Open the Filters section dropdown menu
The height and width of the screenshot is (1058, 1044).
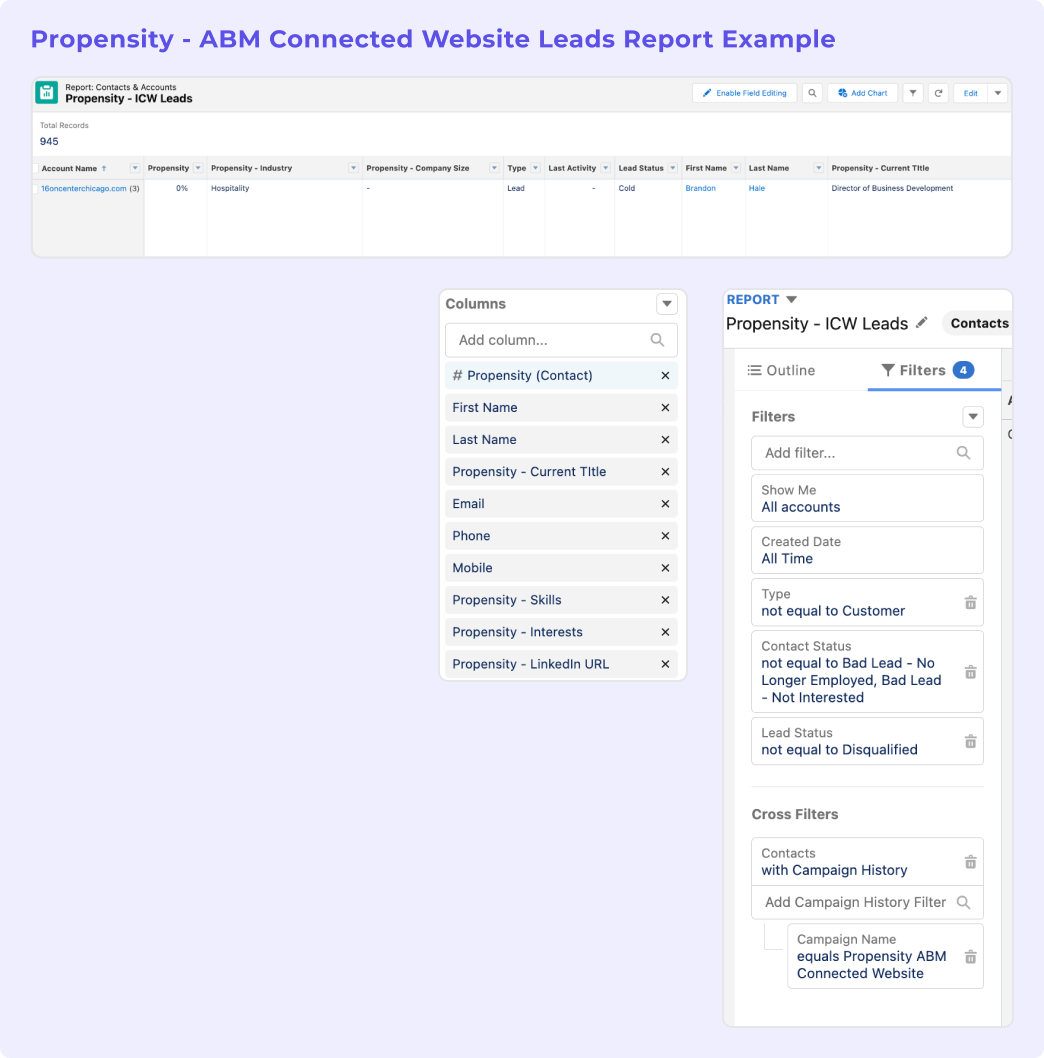[973, 416]
